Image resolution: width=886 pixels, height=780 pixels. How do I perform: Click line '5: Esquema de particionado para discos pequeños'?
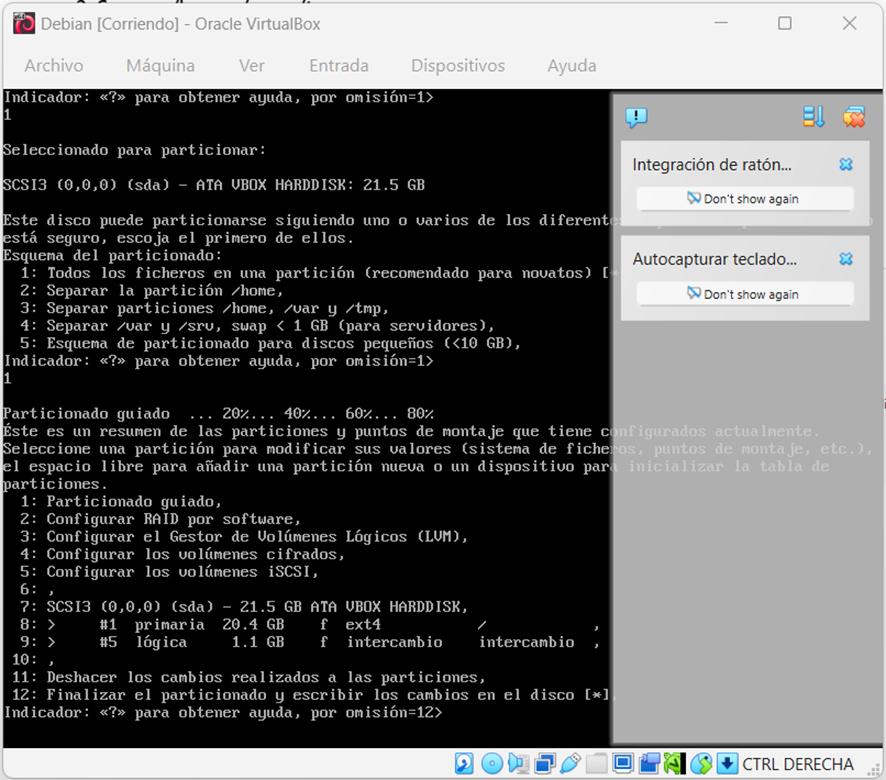coord(270,343)
